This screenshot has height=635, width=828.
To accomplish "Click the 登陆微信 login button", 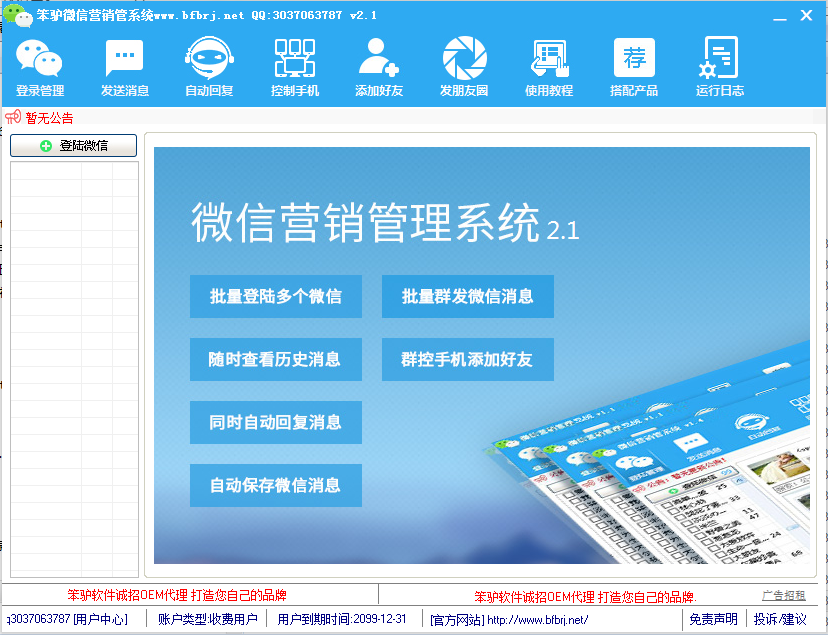I will click(73, 145).
